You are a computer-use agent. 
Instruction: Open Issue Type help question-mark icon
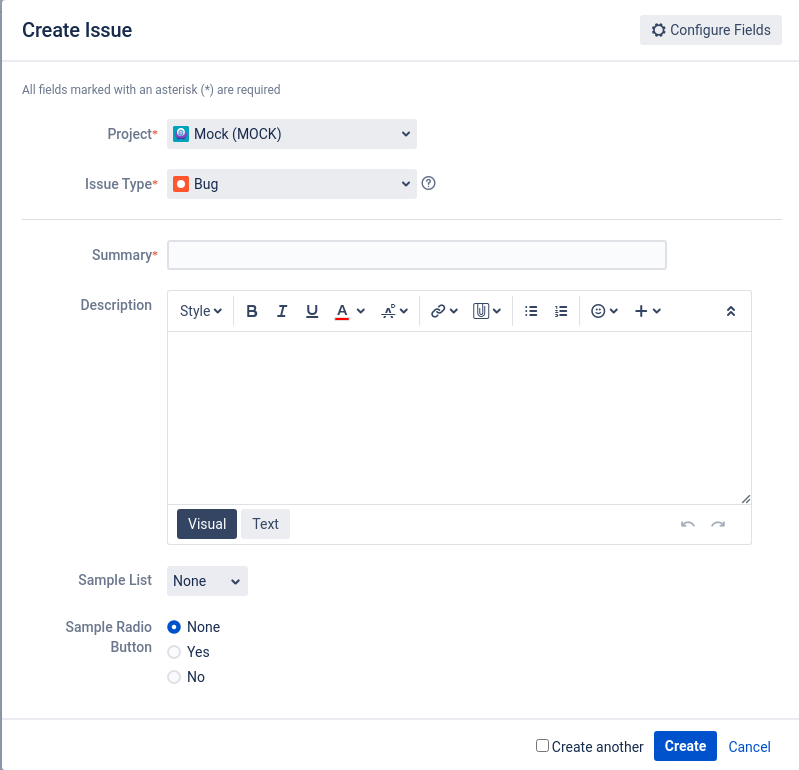pyautogui.click(x=429, y=183)
